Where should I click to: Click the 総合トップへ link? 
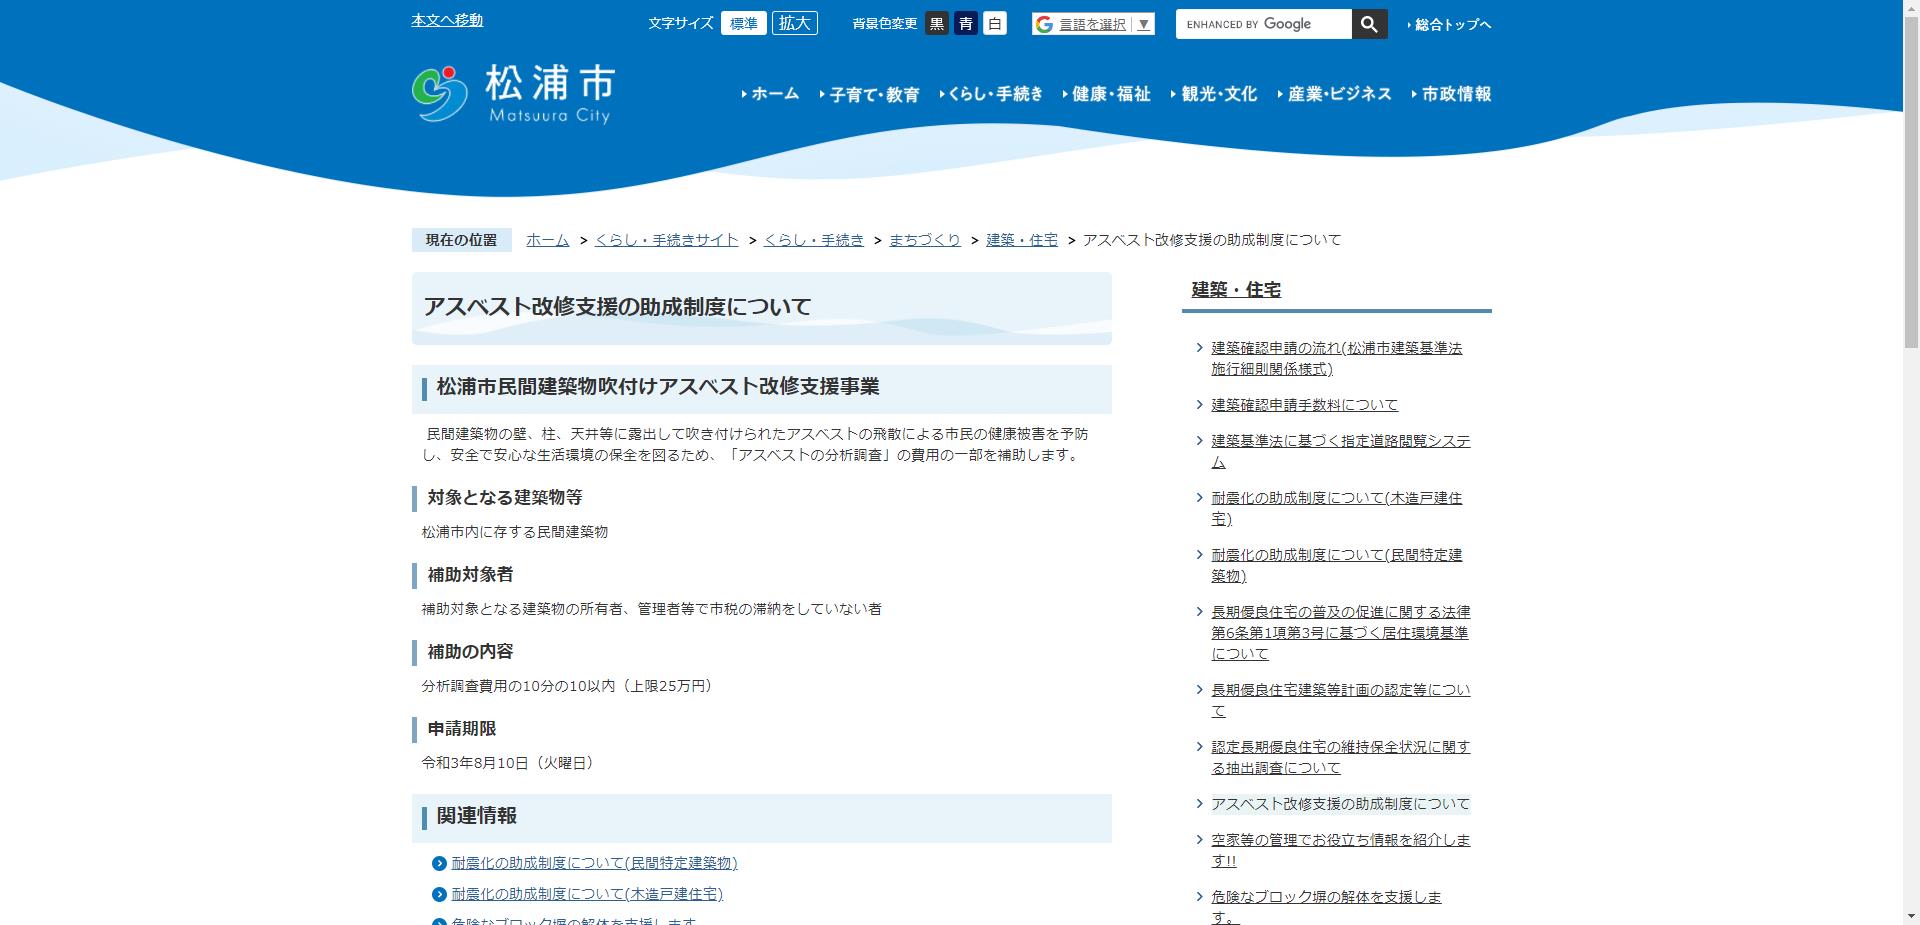1450,23
